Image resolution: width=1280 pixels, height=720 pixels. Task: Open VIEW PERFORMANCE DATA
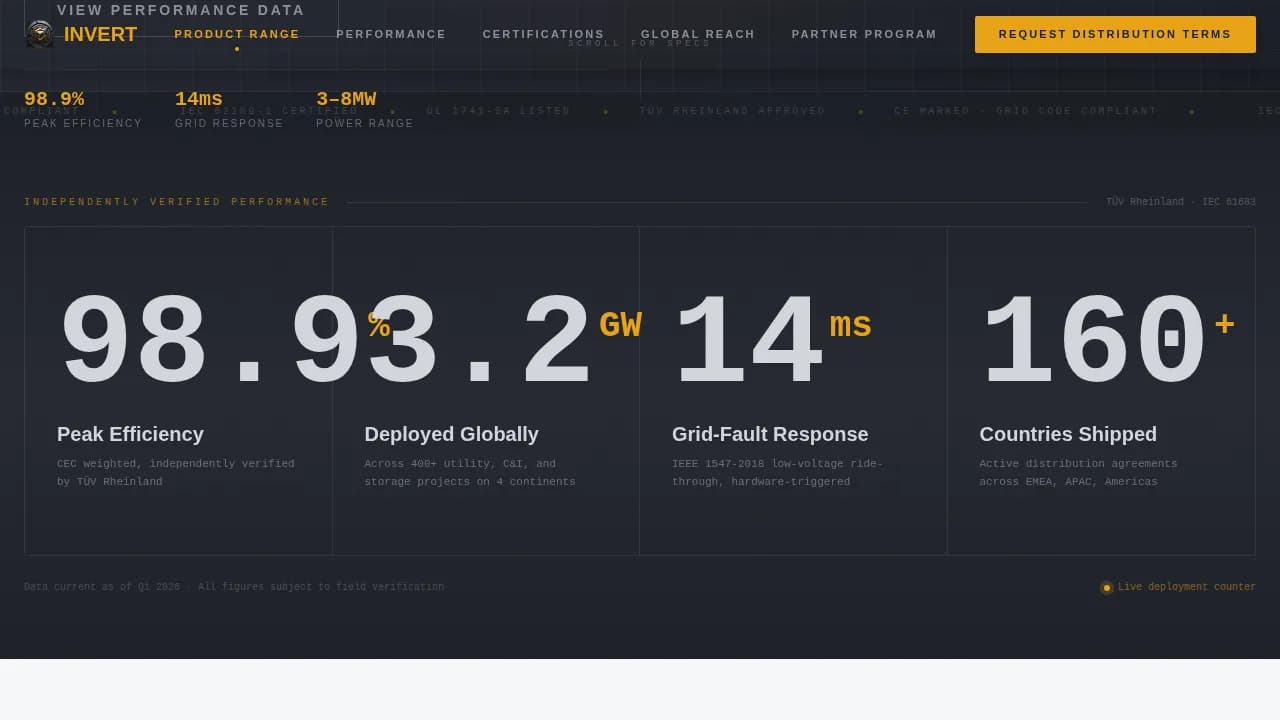click(x=181, y=10)
